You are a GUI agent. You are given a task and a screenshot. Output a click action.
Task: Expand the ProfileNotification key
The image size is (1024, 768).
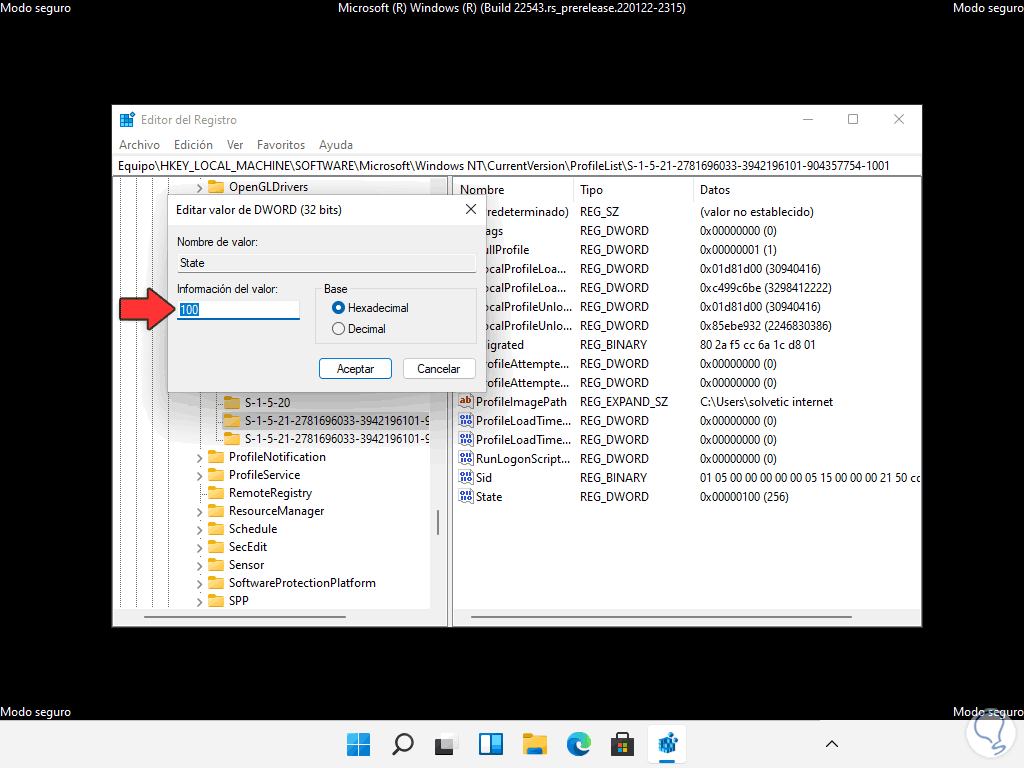pos(199,458)
